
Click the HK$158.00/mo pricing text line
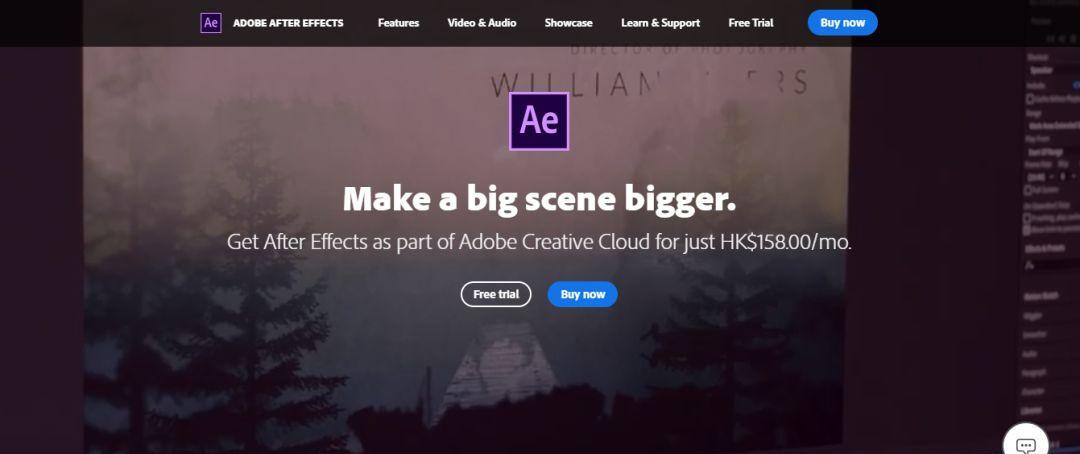coord(539,242)
